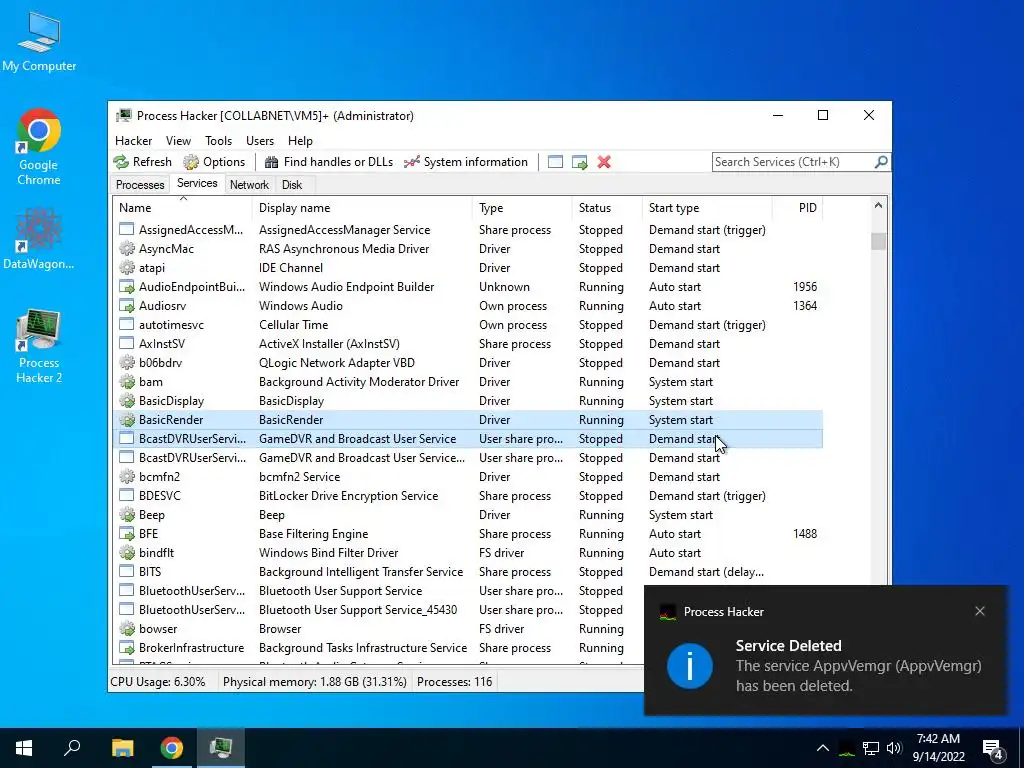
Task: Open the Tools menu
Action: point(218,140)
